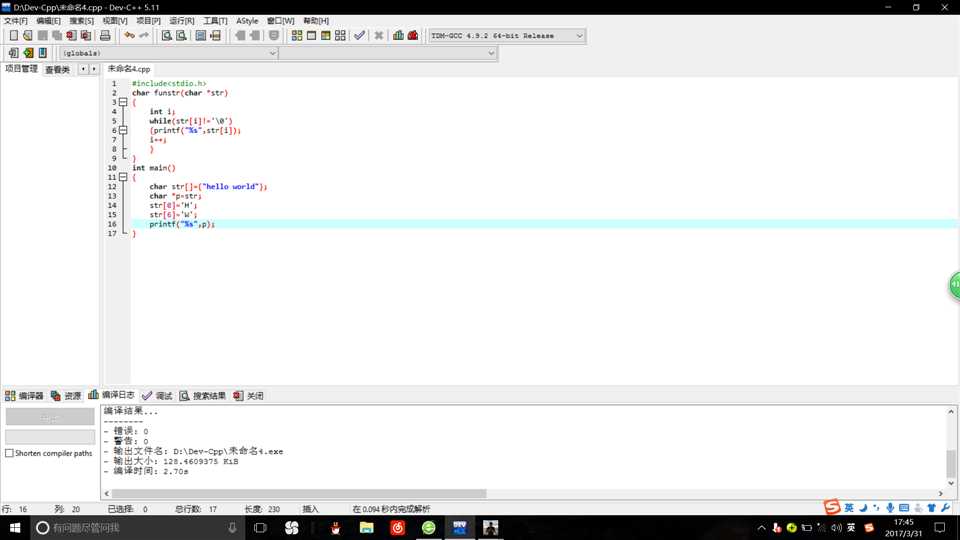Open the 运行[R] menu
Image resolution: width=960 pixels, height=540 pixels.
pyautogui.click(x=182, y=21)
